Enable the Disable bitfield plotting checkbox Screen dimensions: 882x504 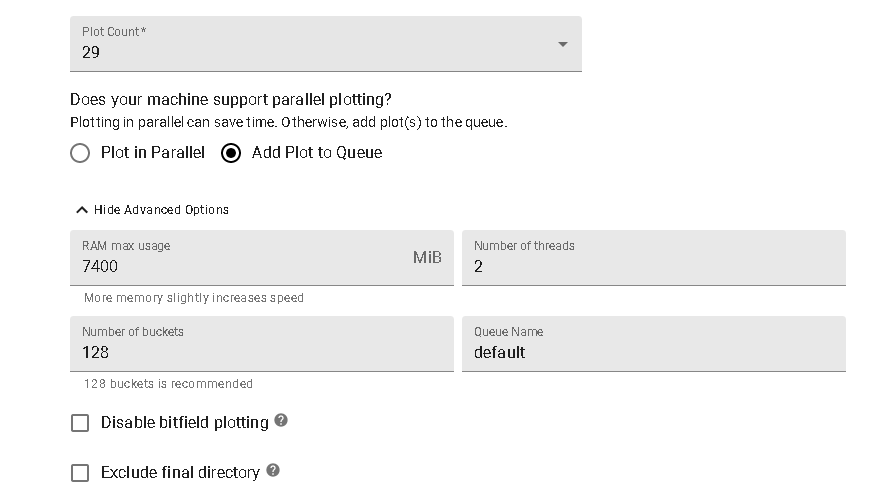(x=80, y=423)
